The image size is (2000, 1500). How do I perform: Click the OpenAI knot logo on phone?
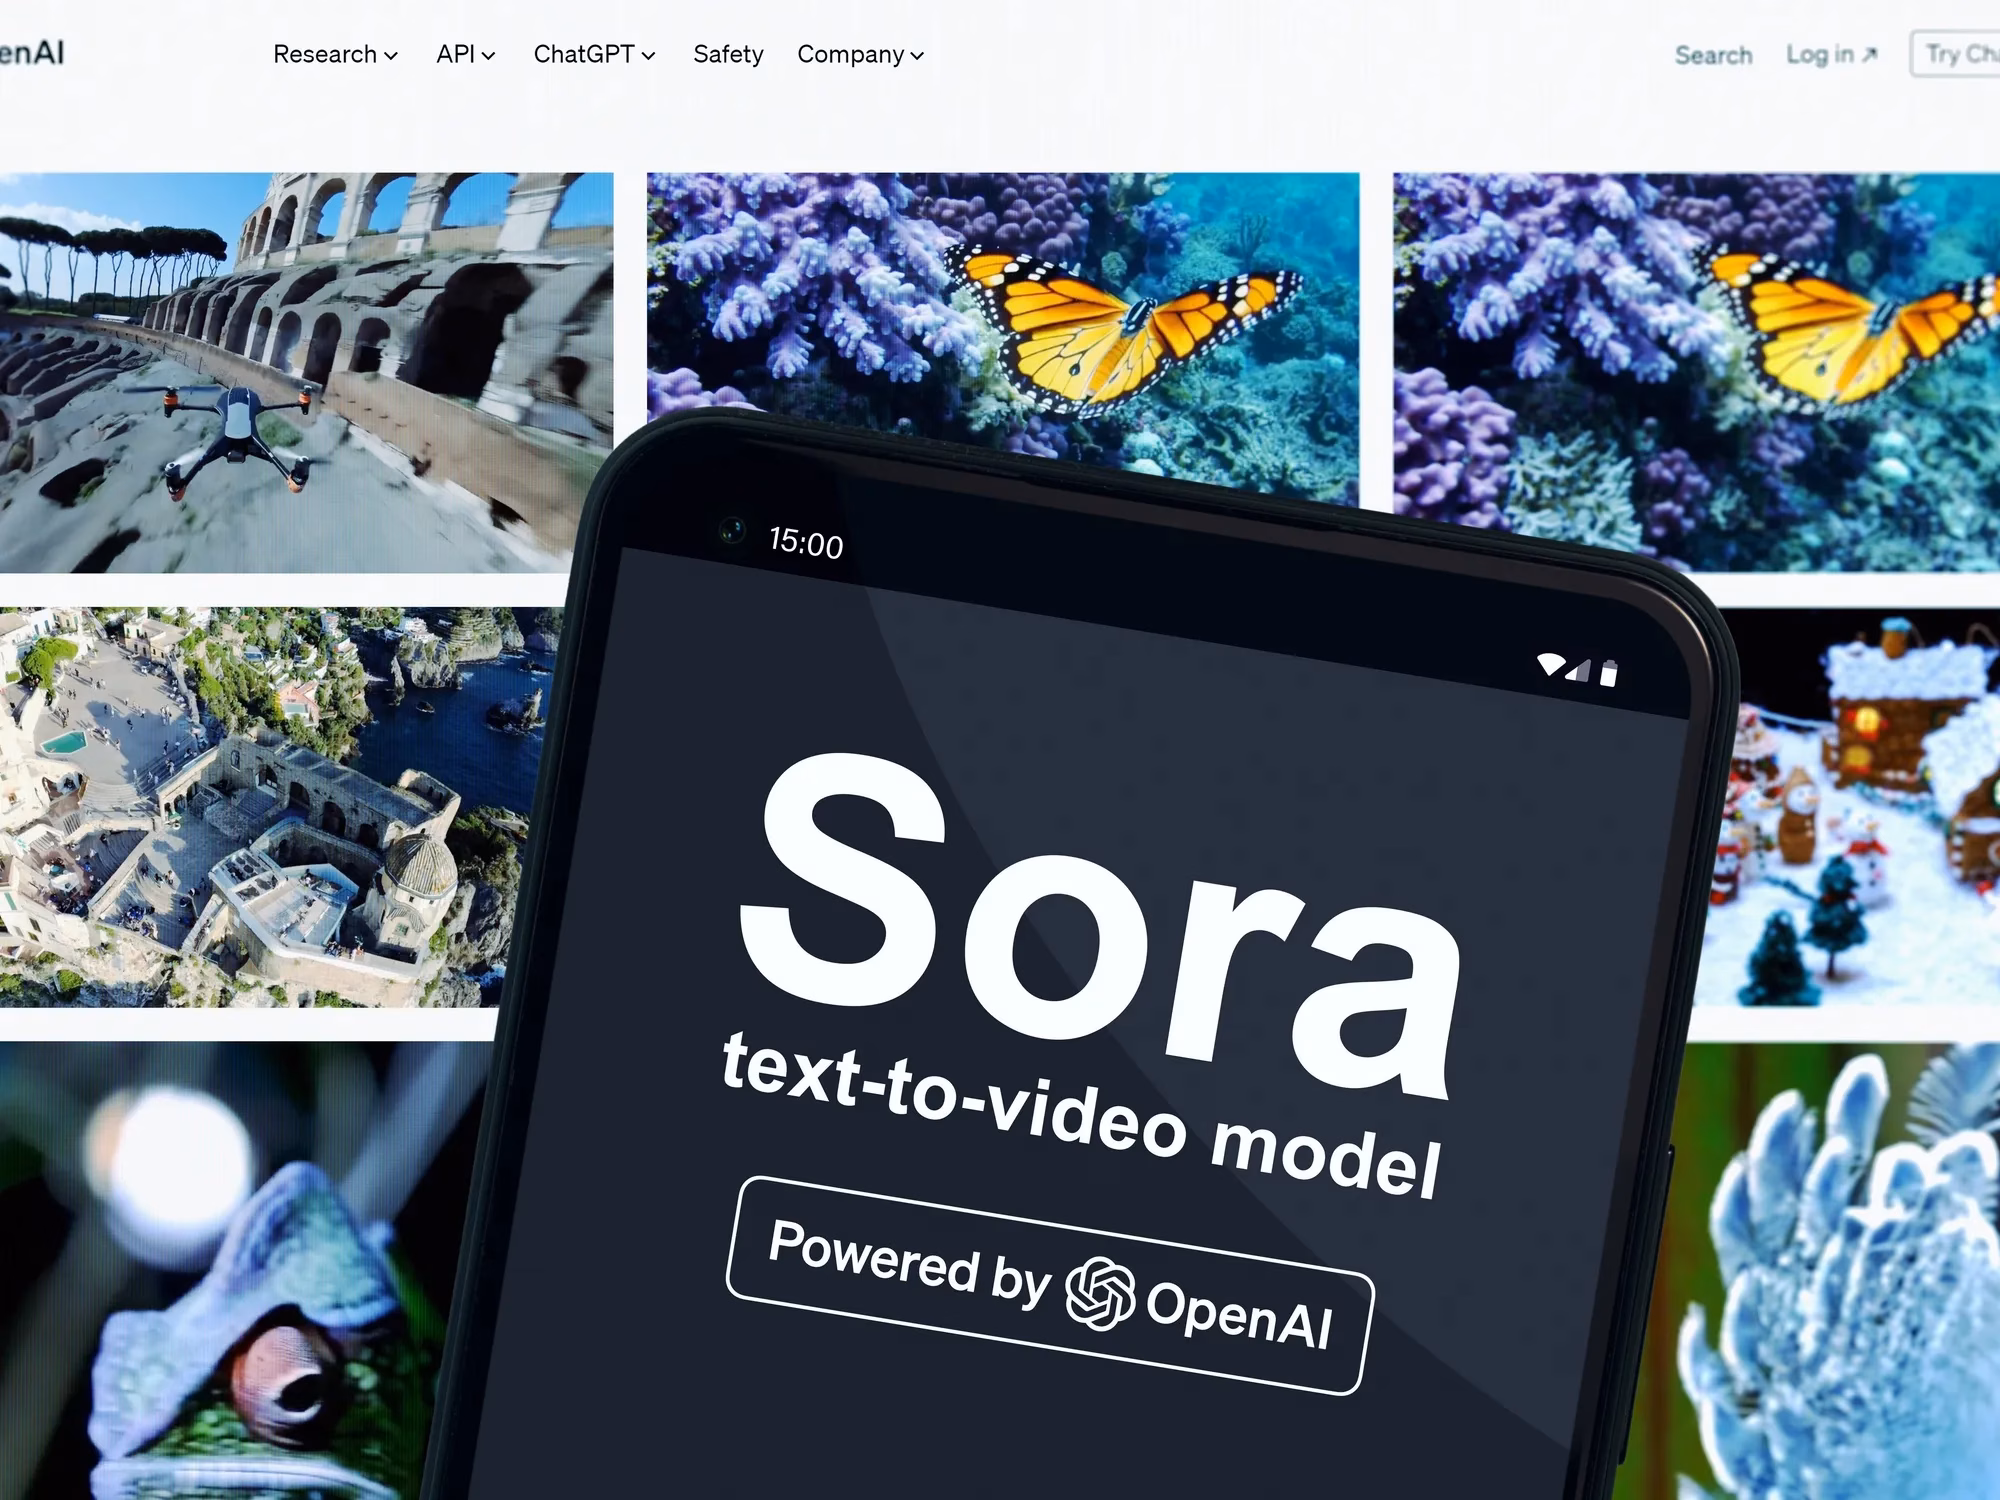click(1099, 1293)
